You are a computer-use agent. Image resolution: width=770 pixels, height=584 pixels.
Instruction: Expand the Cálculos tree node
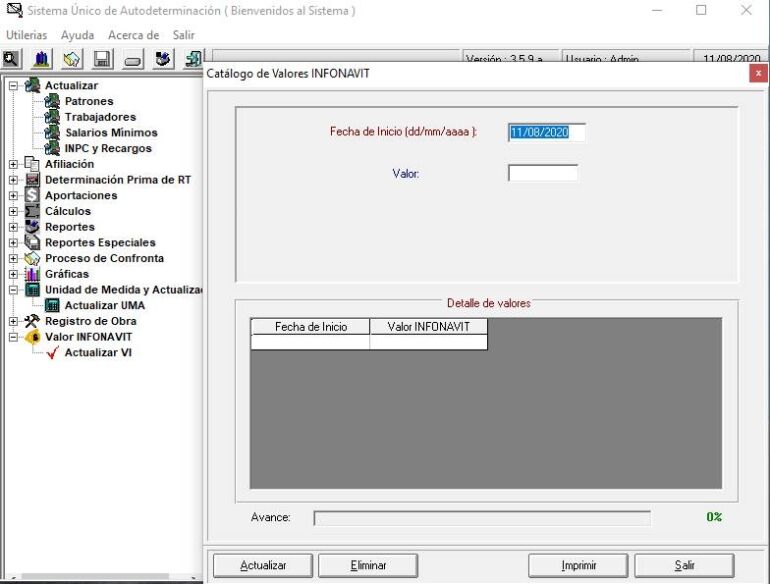[x=13, y=211]
